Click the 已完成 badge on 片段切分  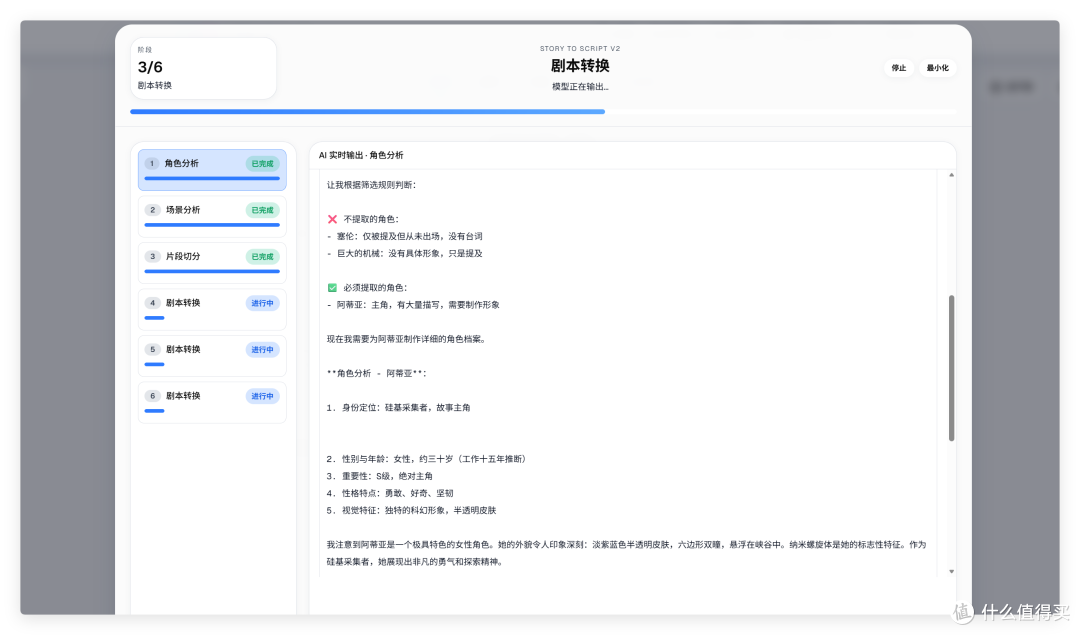pos(262,257)
